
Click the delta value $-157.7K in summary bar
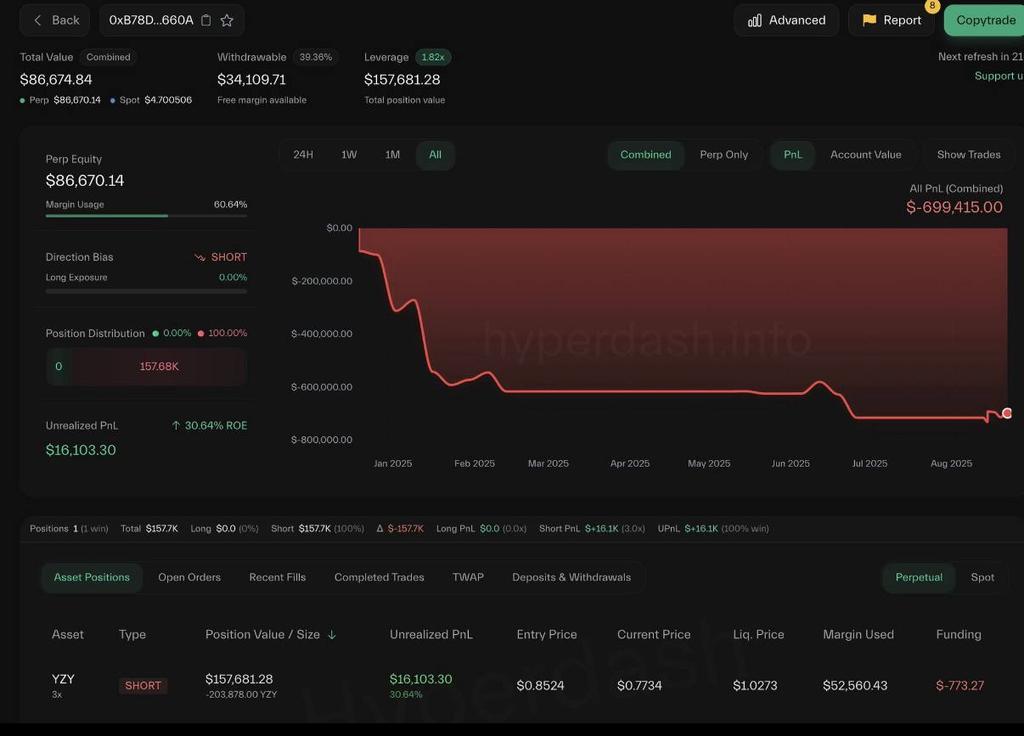pyautogui.click(x=406, y=529)
